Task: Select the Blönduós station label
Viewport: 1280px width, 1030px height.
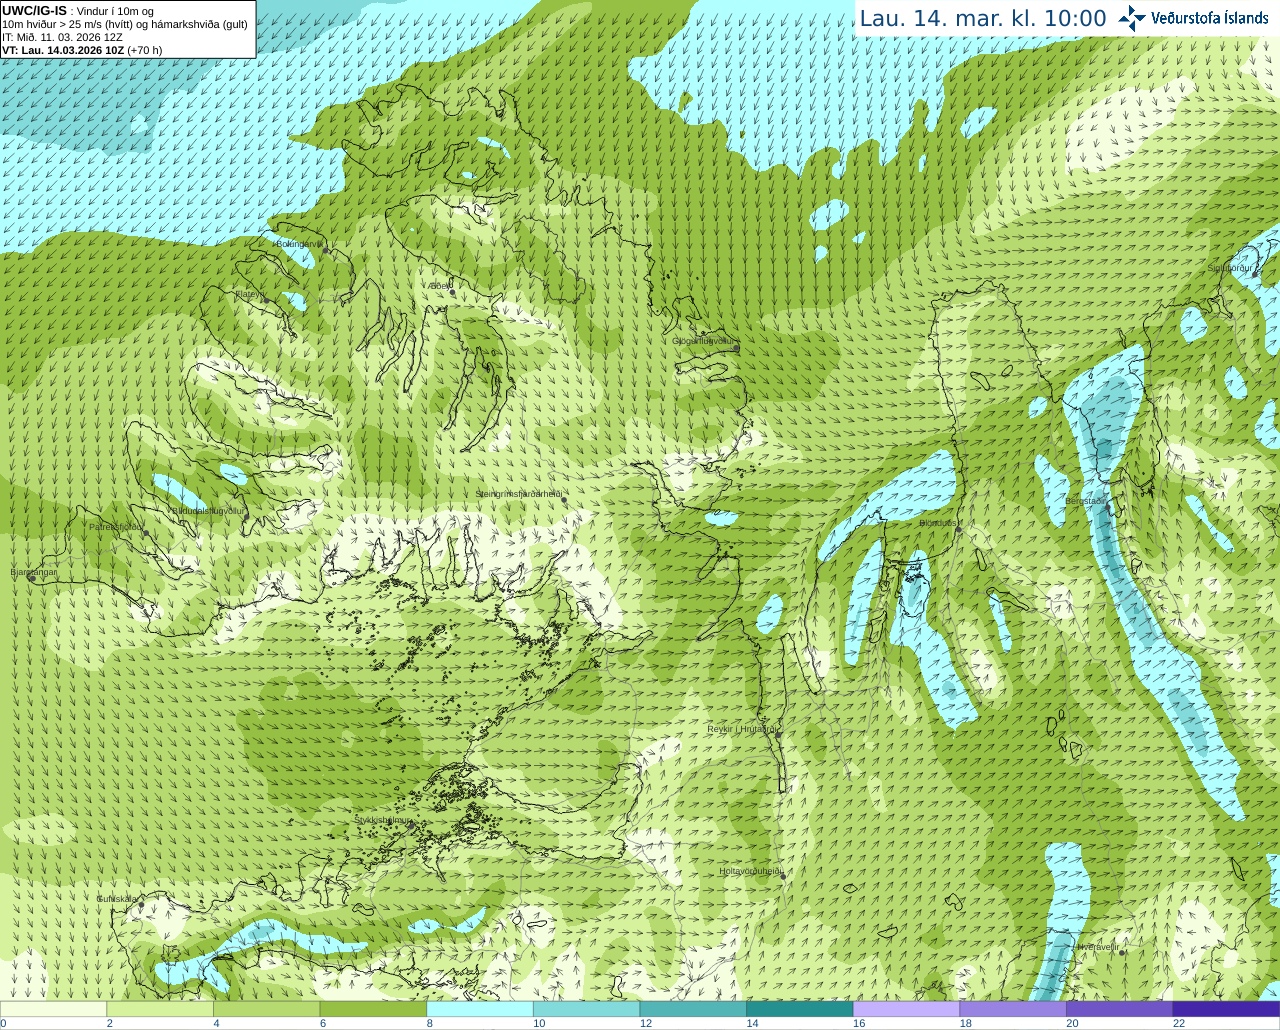Action: pos(937,523)
